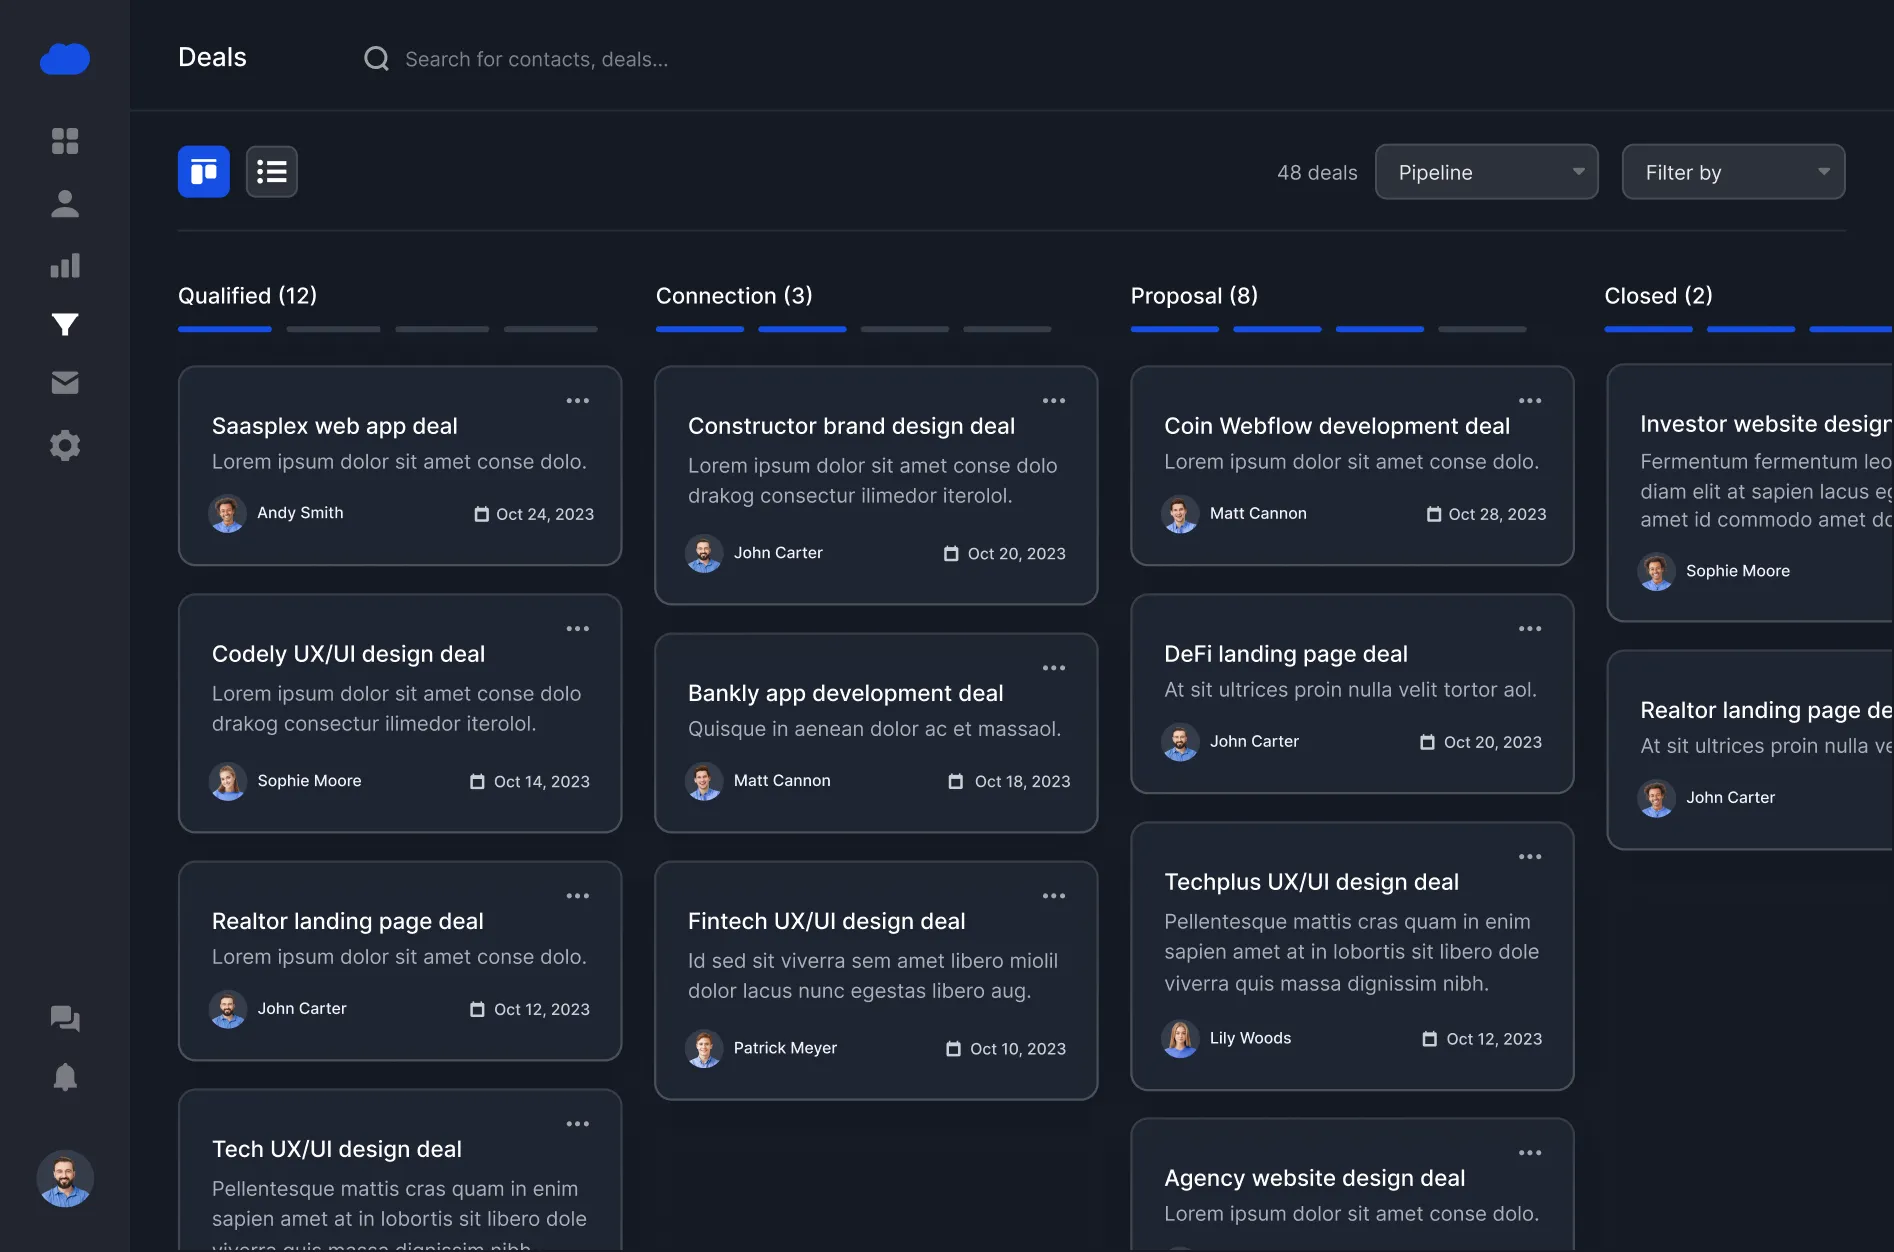1894x1252 pixels.
Task: Expand the Pipeline dropdown
Action: click(x=1486, y=172)
